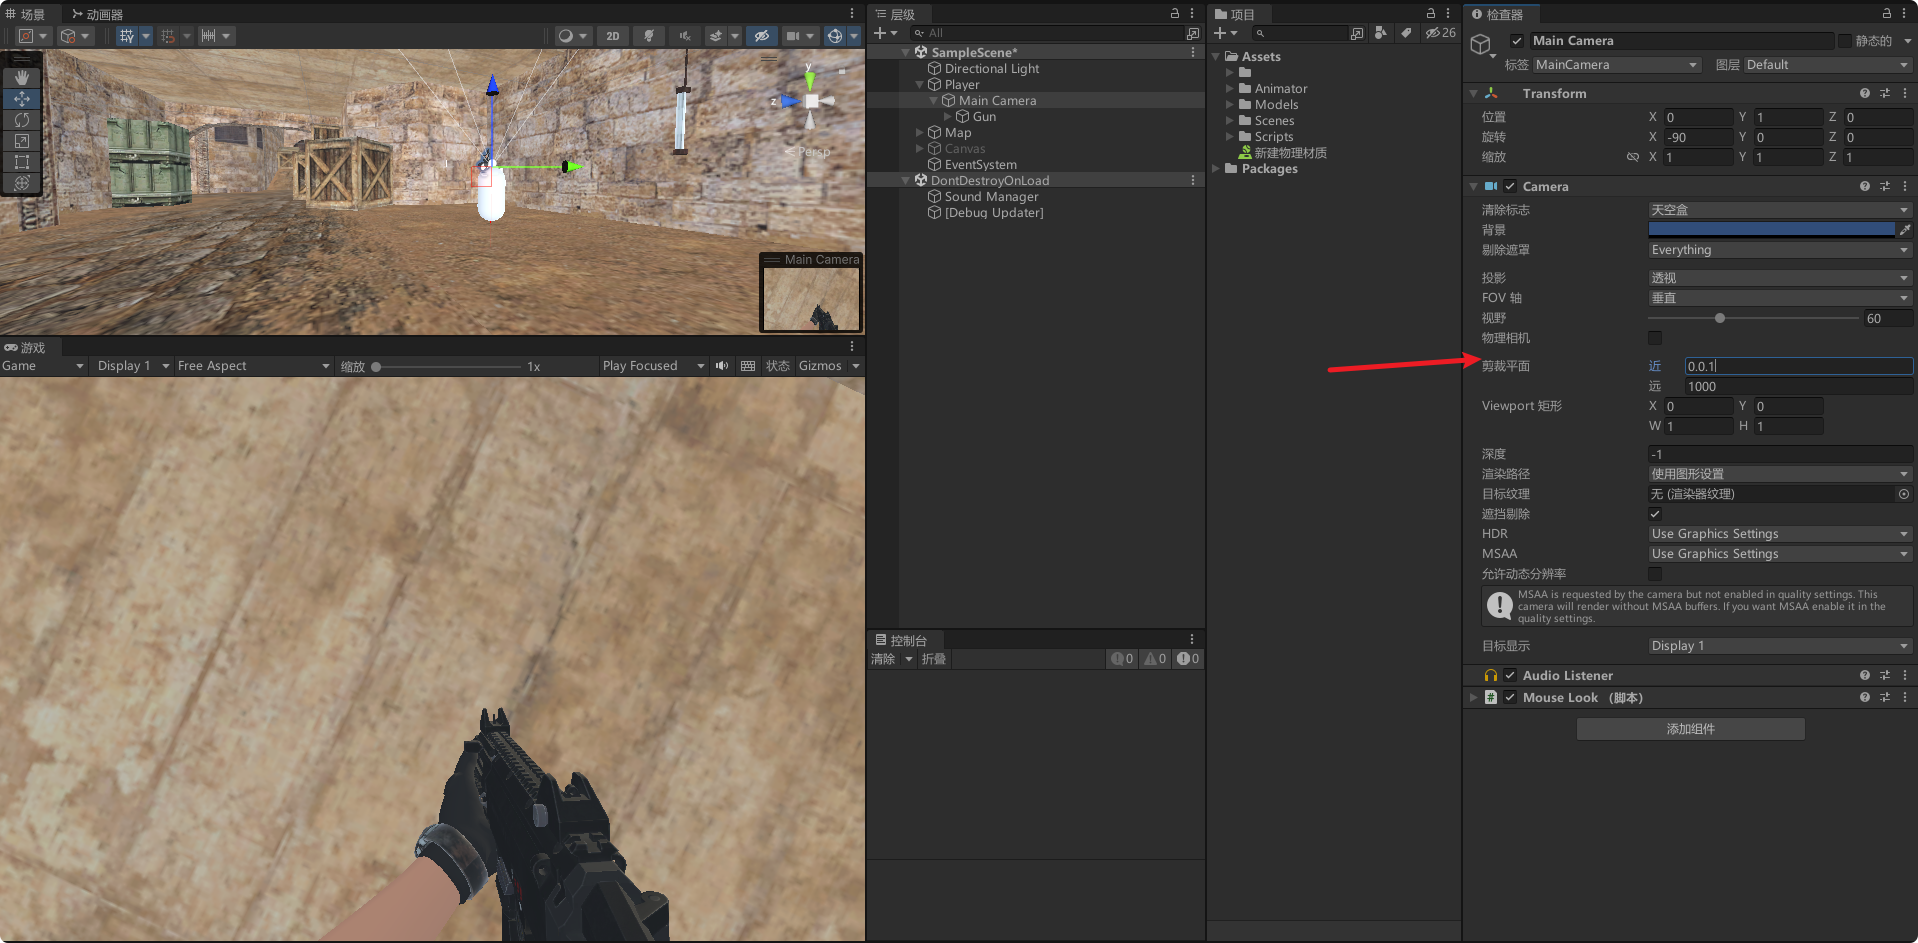
Task: Select the Move tool
Action: click(x=22, y=99)
